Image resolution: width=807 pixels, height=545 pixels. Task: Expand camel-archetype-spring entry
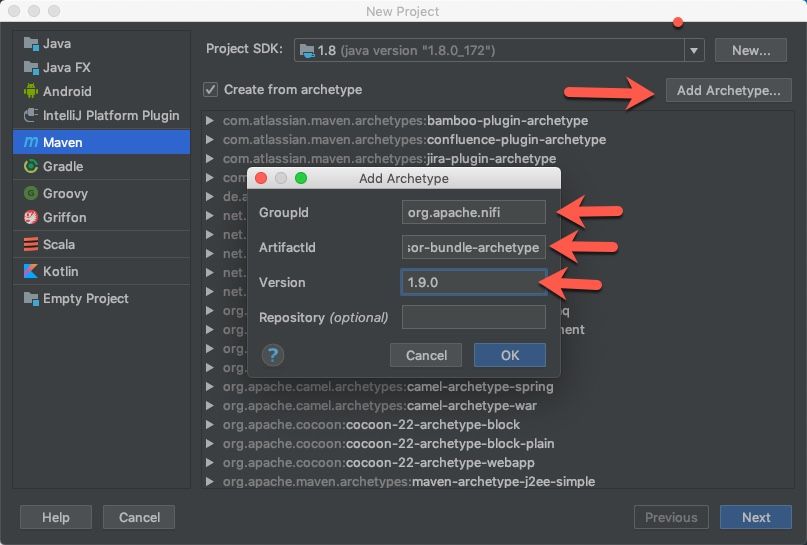coord(209,386)
